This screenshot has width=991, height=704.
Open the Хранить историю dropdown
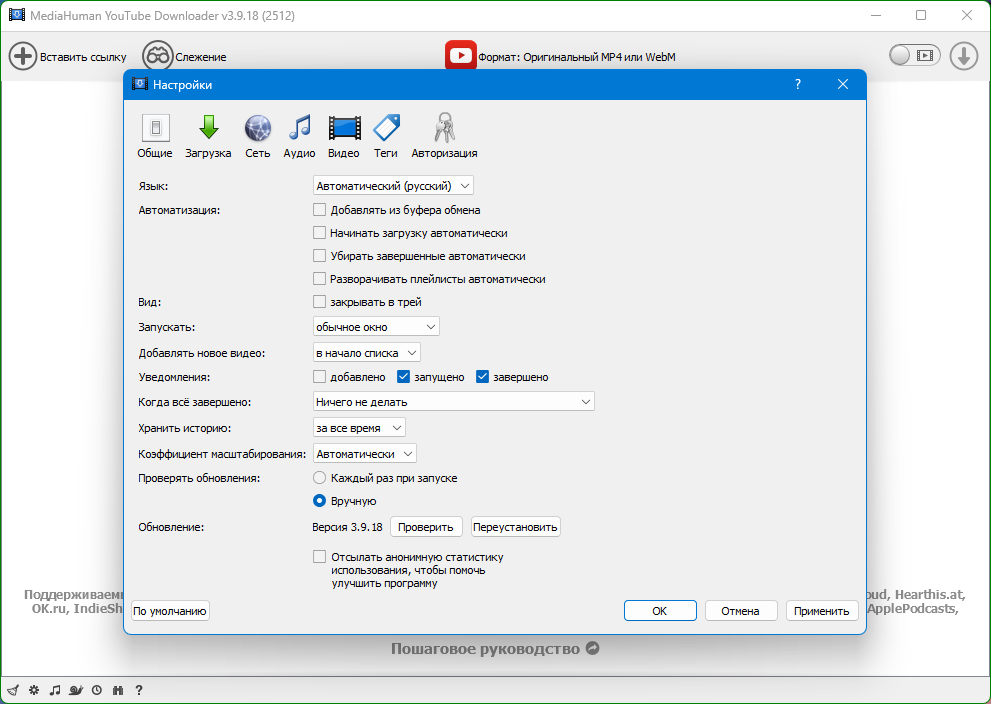[359, 428]
